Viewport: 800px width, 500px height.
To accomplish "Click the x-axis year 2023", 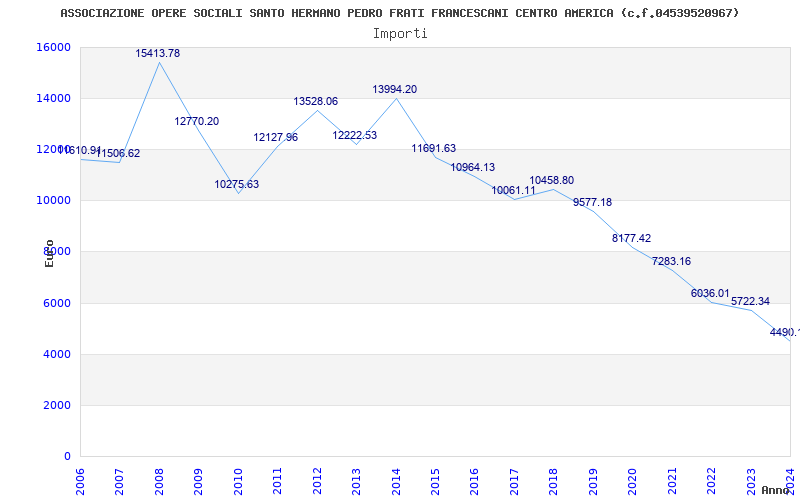I will (x=751, y=480).
